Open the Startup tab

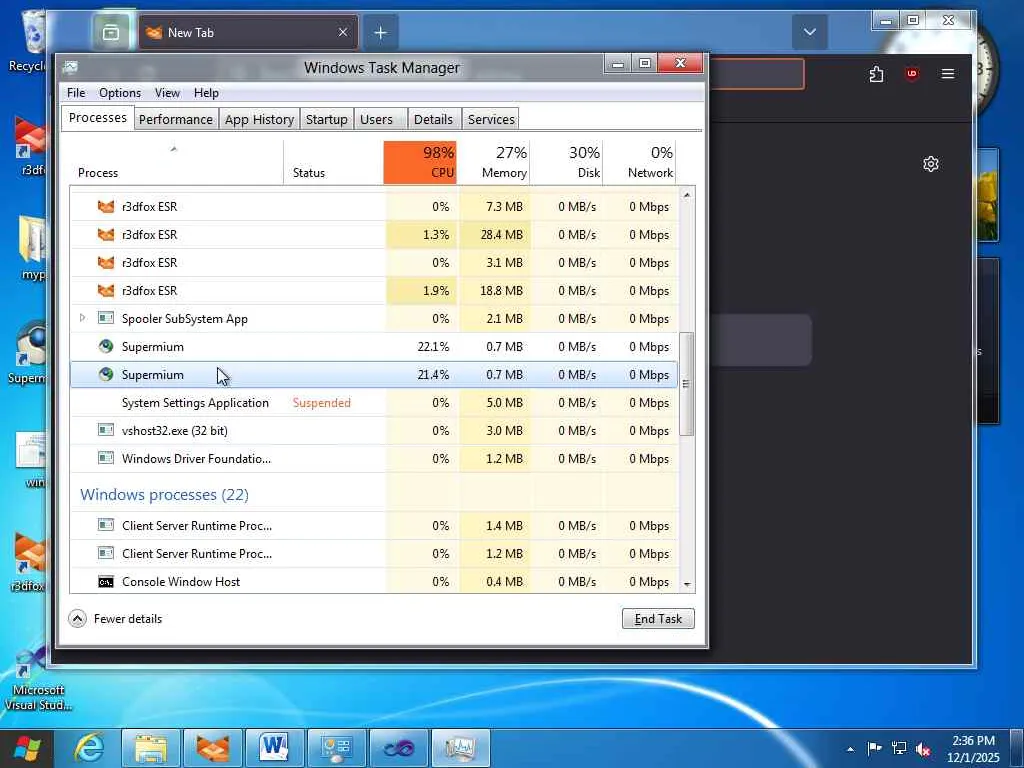click(327, 119)
